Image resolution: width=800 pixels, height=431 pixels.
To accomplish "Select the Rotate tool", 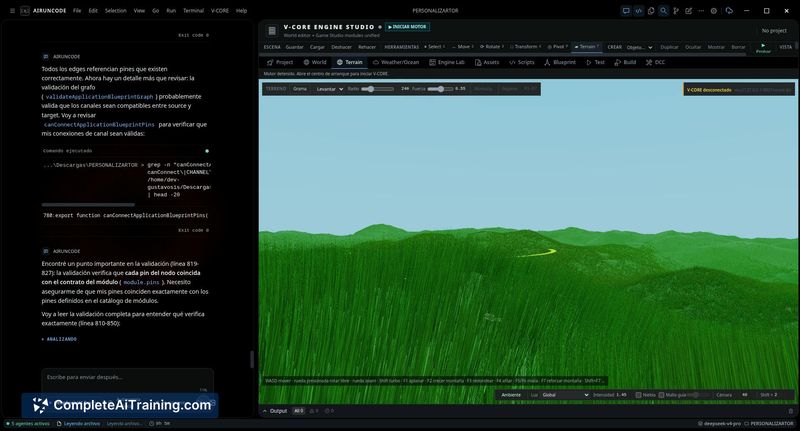I will point(492,46).
